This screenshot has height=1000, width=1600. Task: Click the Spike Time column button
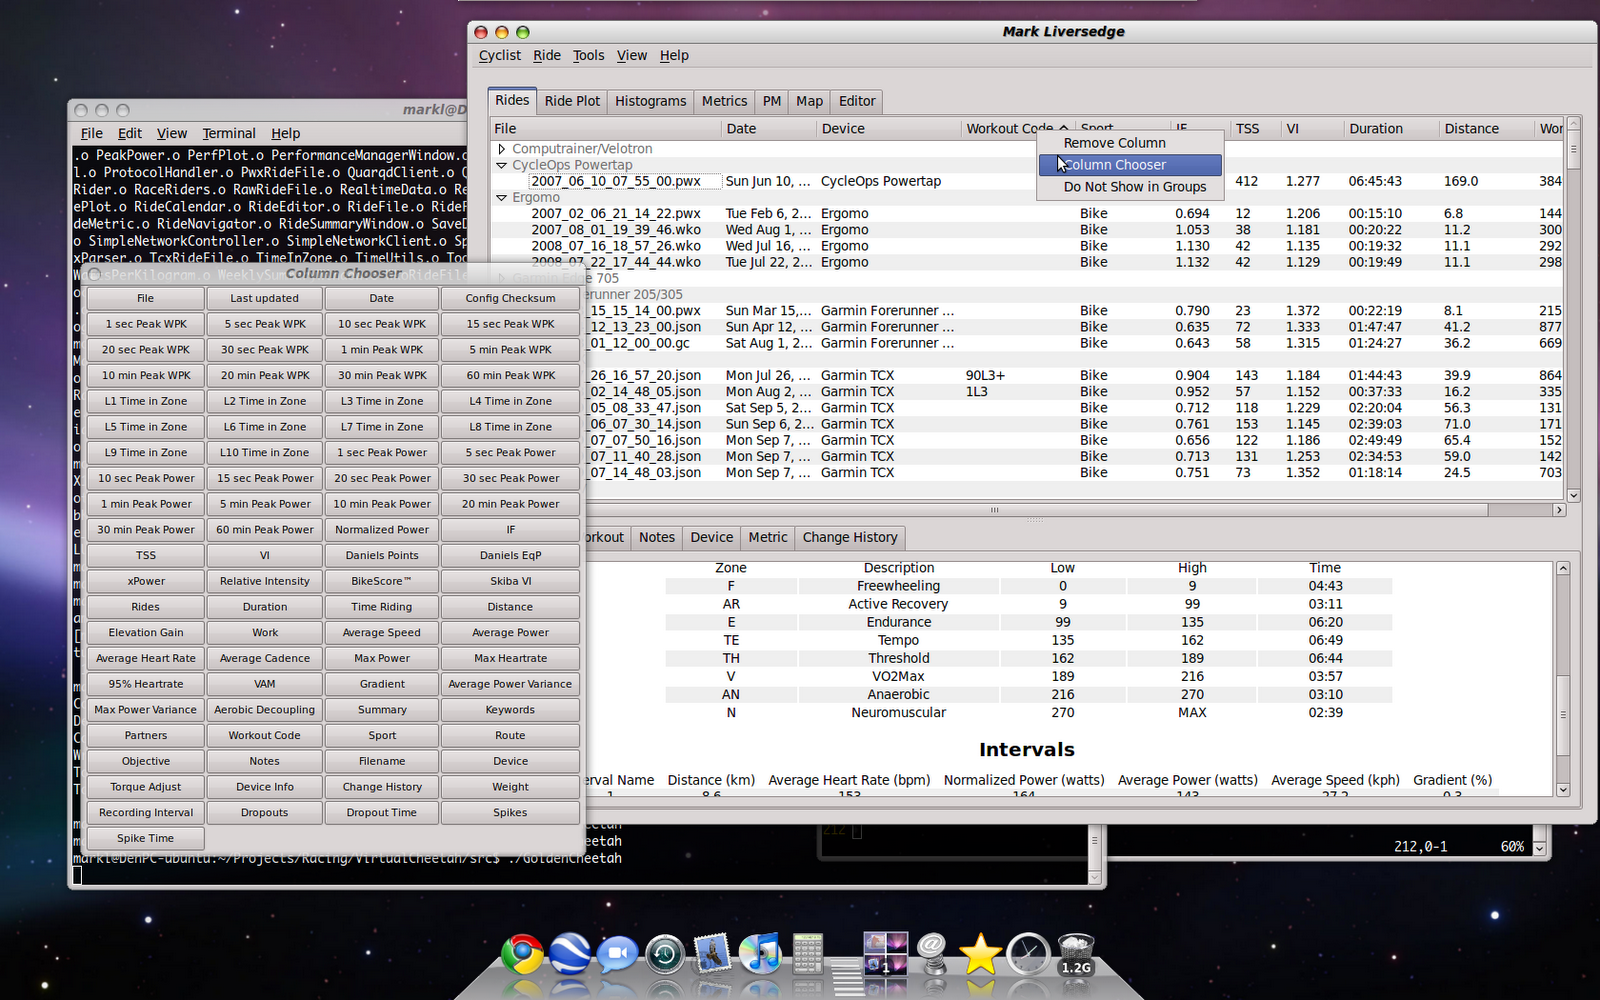[x=146, y=839]
